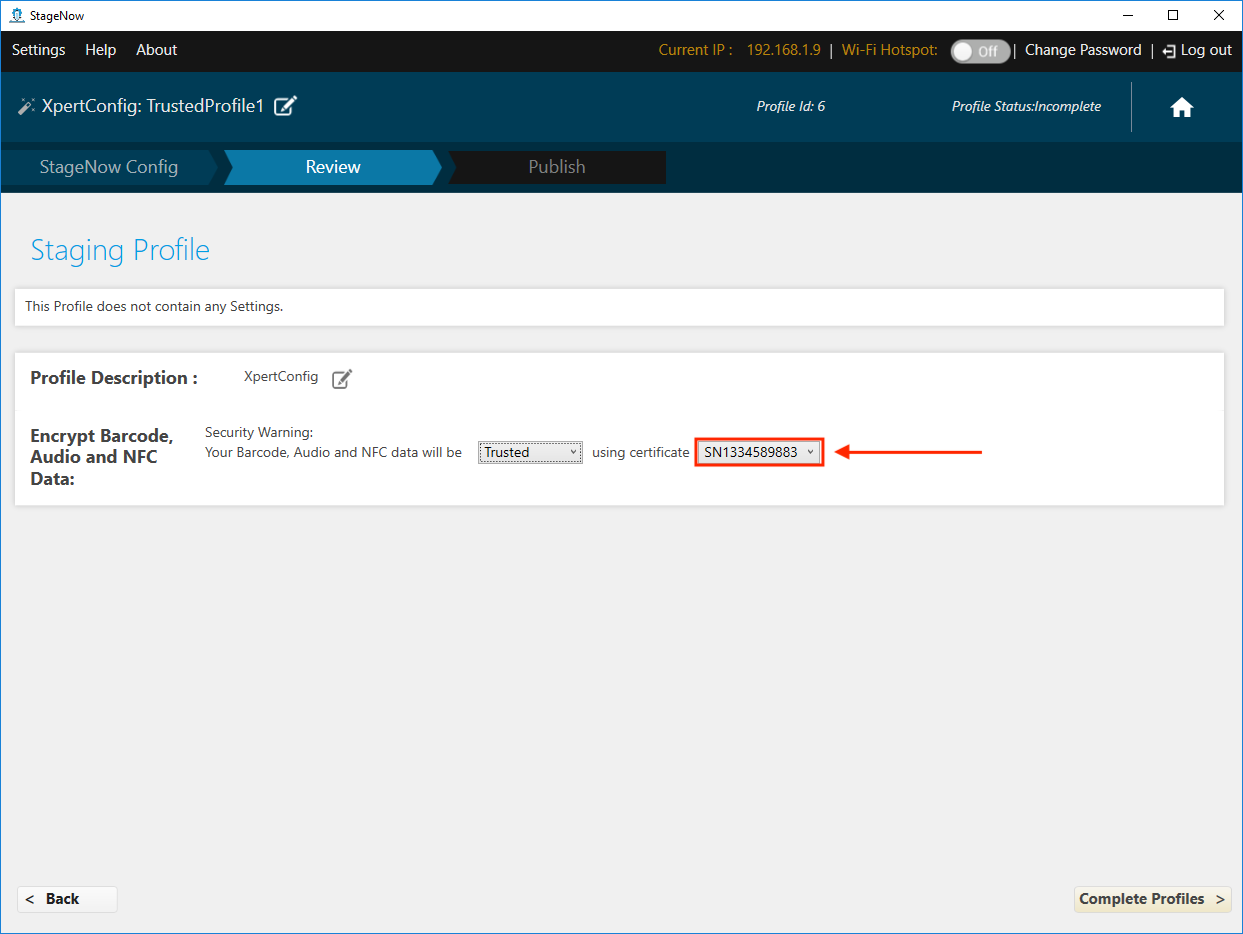The image size is (1243, 934).
Task: Minimize the StageNow window
Action: click(x=1127, y=15)
